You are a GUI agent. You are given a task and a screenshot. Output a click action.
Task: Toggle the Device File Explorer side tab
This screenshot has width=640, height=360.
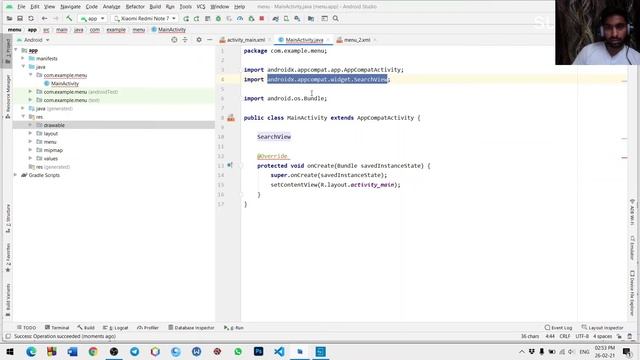click(632, 293)
